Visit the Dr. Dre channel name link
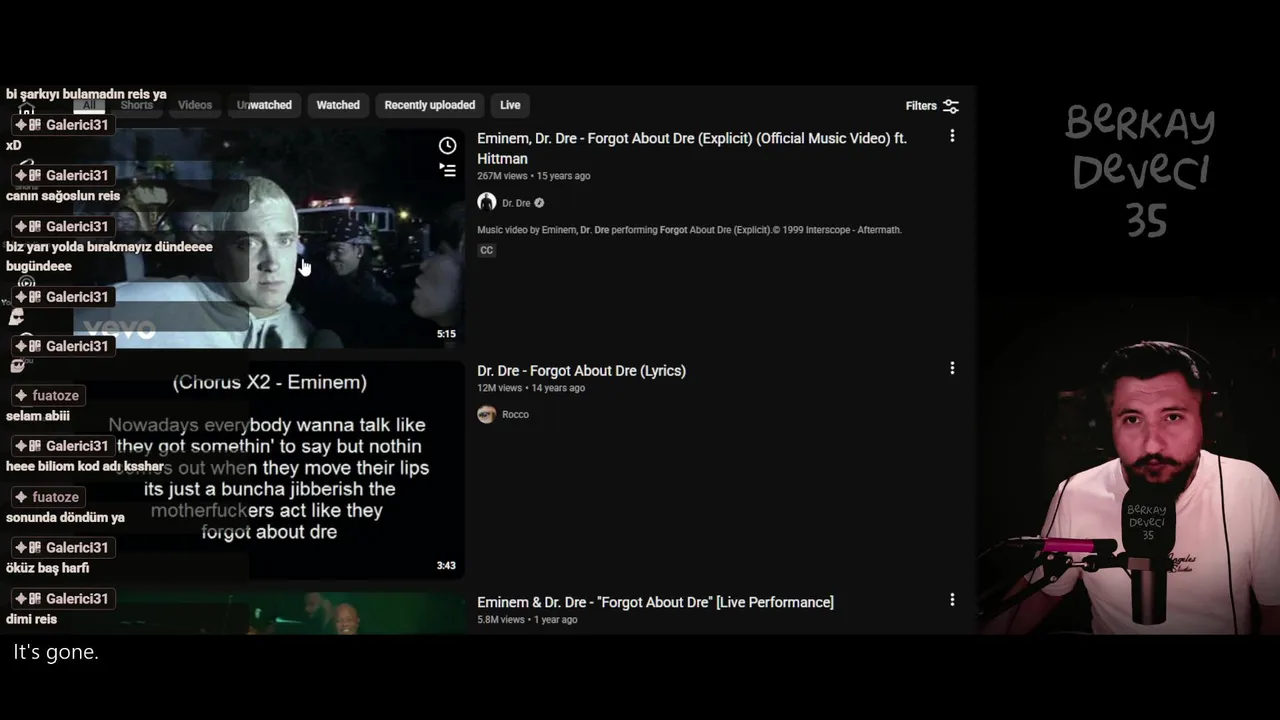 tap(516, 203)
